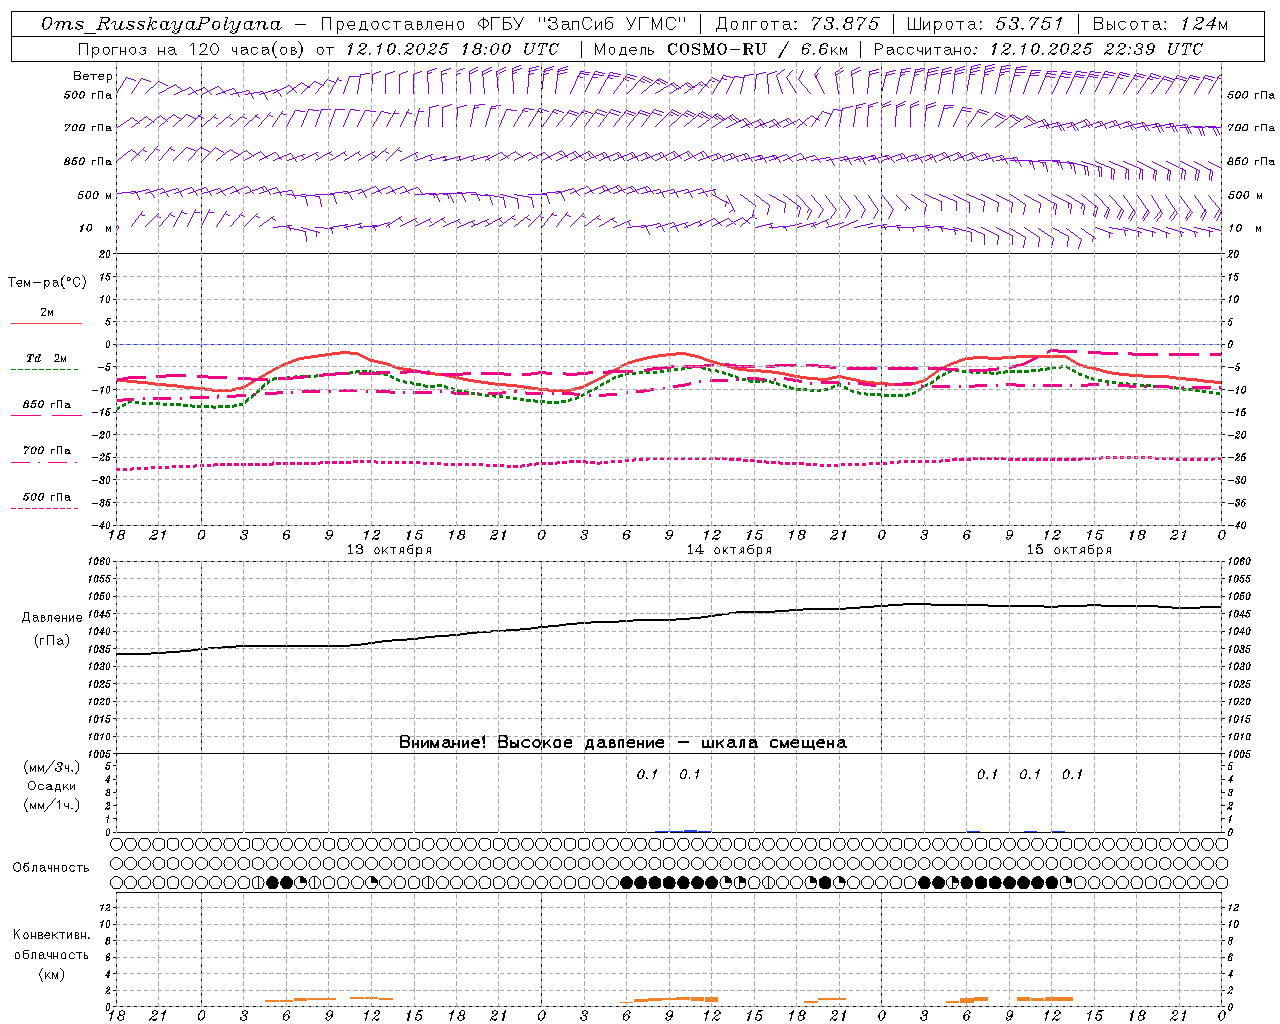1280x1024 pixels.
Task: Click the Тем-ра(°C) temperature axis label
Action: click(47, 283)
